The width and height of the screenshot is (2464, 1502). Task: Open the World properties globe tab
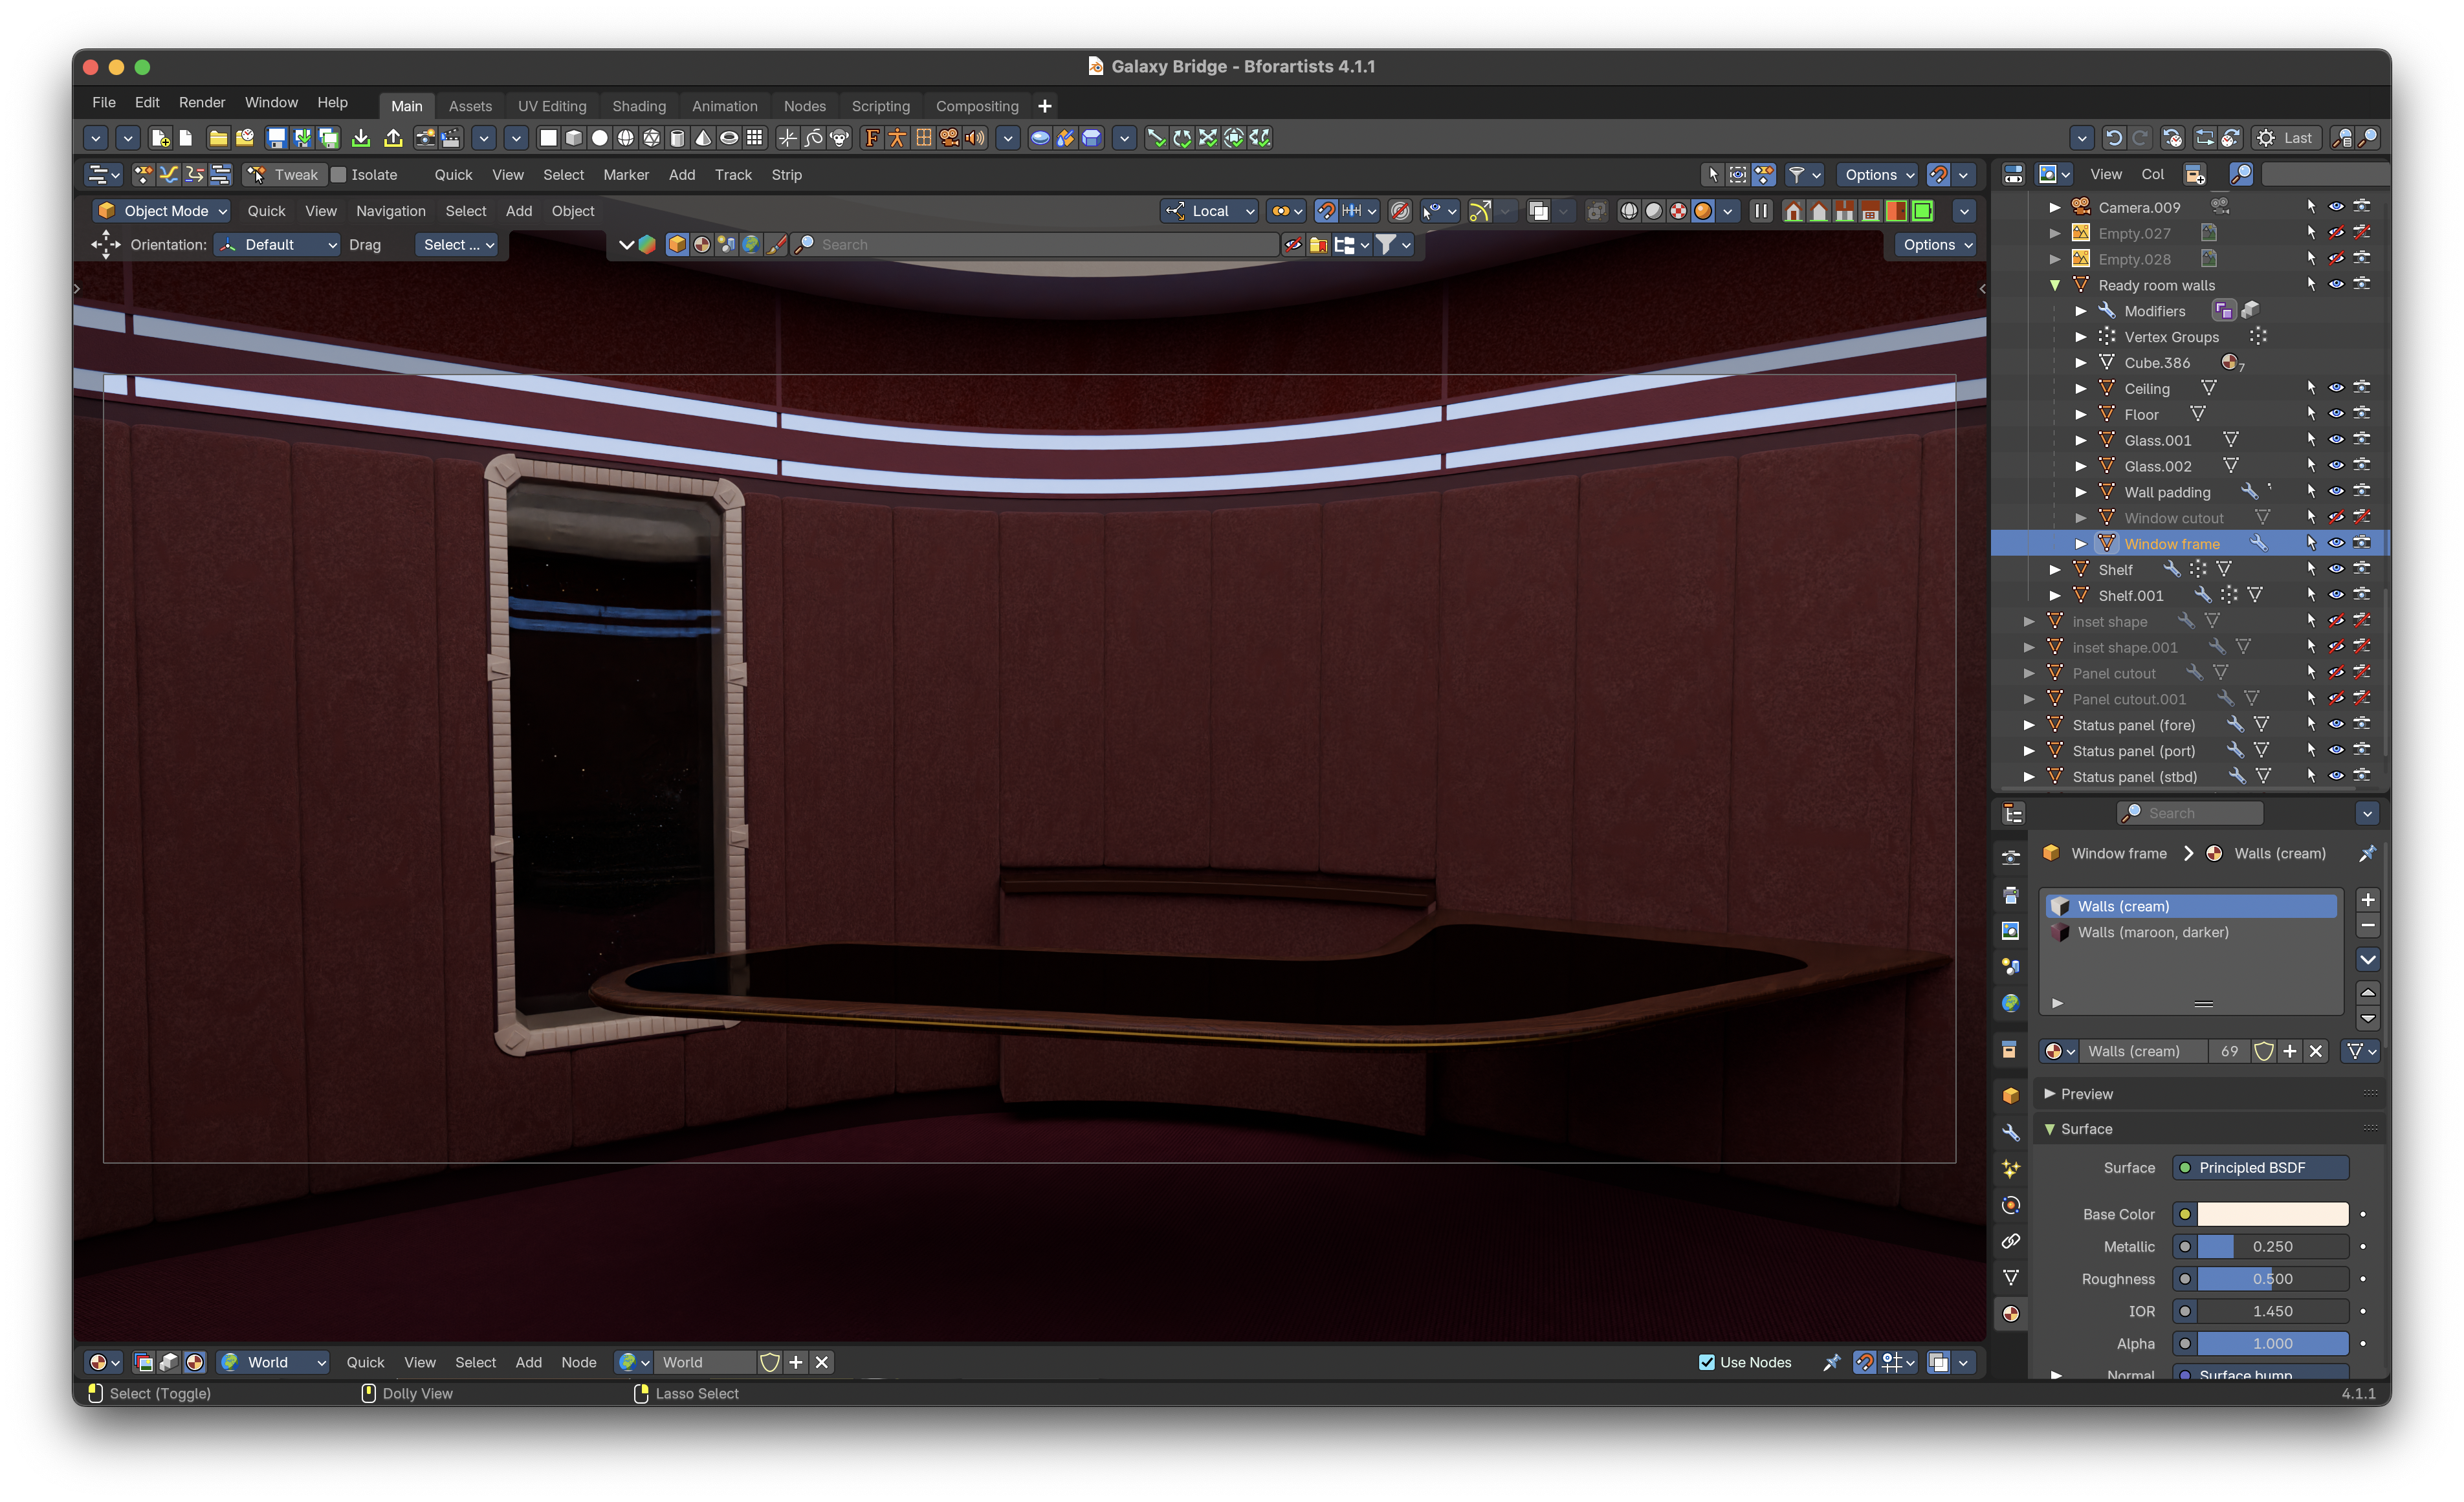pos(2010,1003)
